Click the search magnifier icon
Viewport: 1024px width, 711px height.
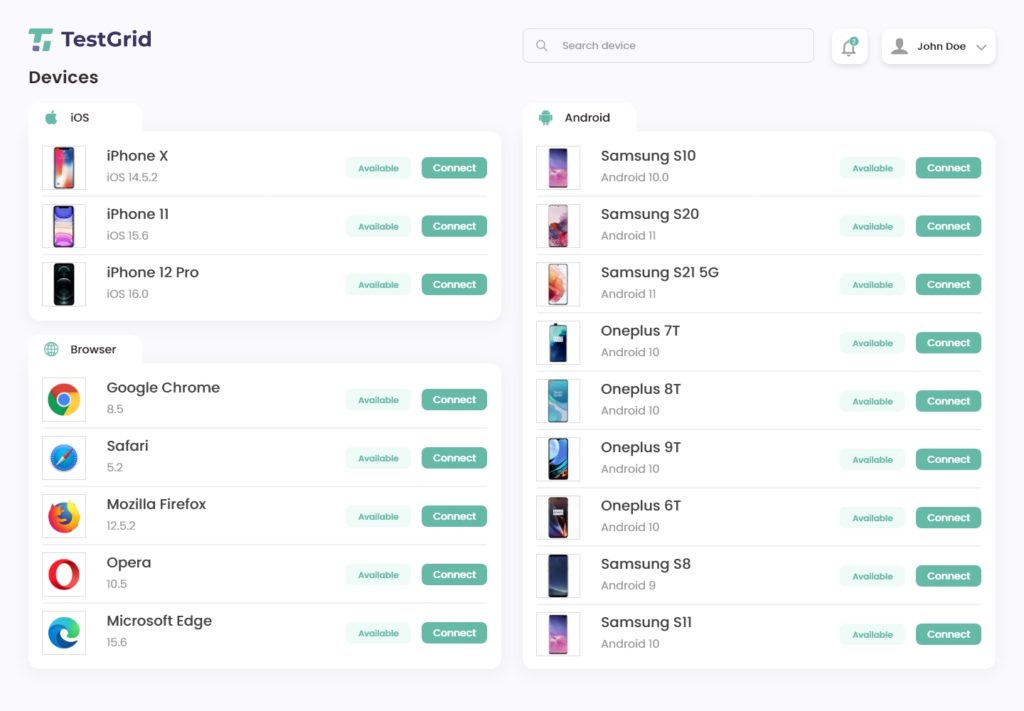pyautogui.click(x=541, y=46)
